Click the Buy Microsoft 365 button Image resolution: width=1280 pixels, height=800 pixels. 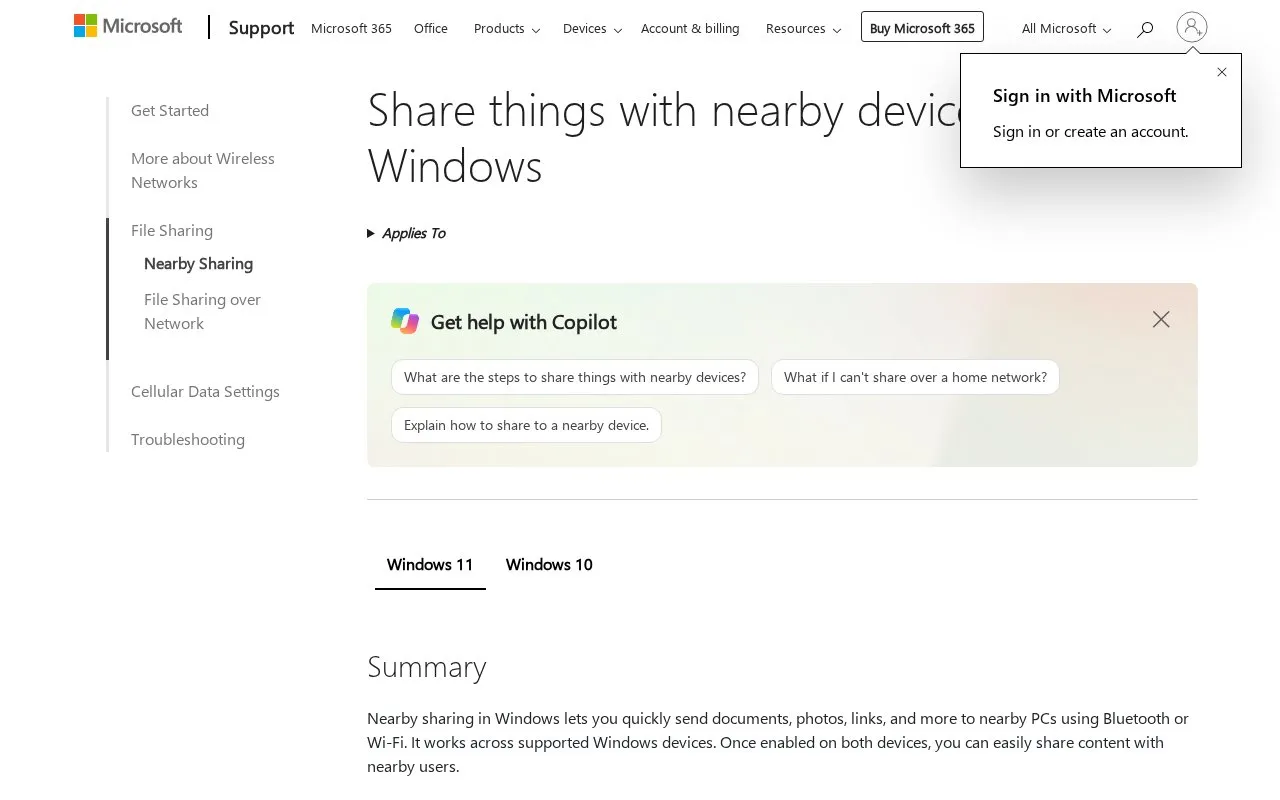(x=922, y=27)
